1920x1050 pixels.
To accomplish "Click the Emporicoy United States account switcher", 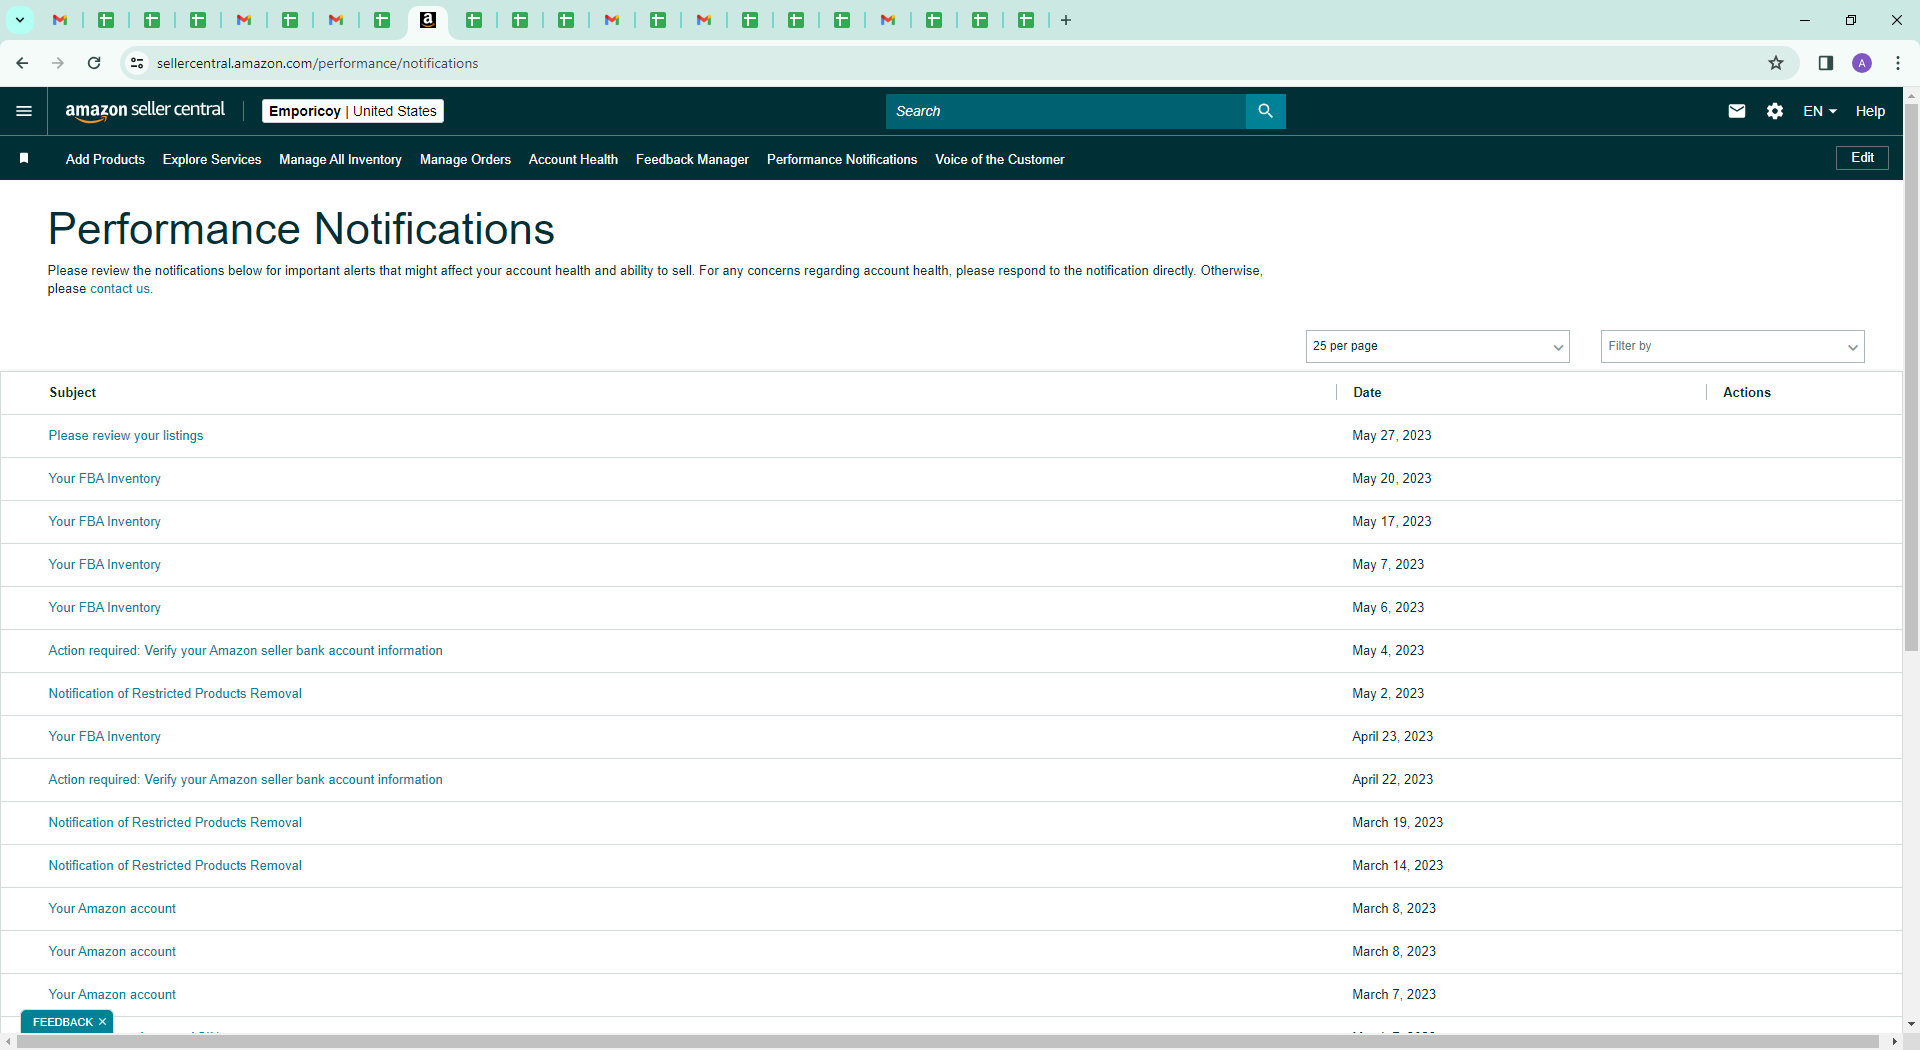I will [353, 111].
